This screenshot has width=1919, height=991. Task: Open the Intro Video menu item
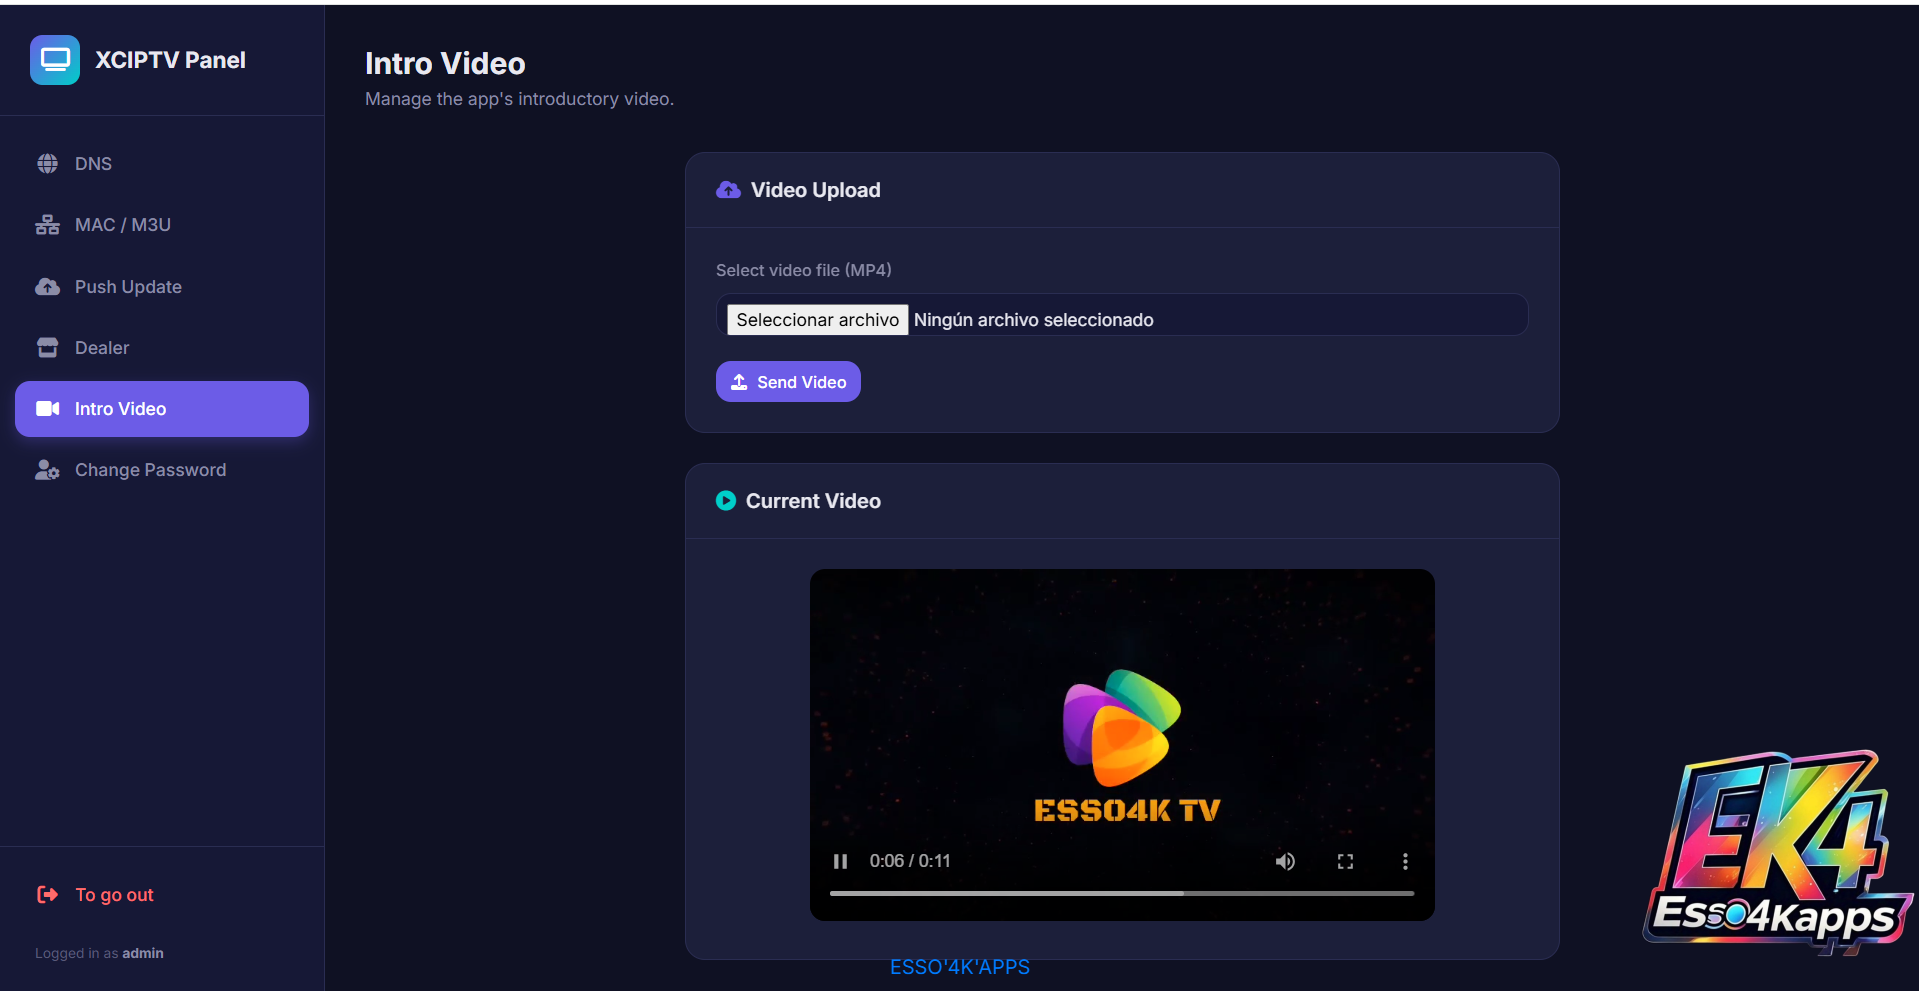162,409
